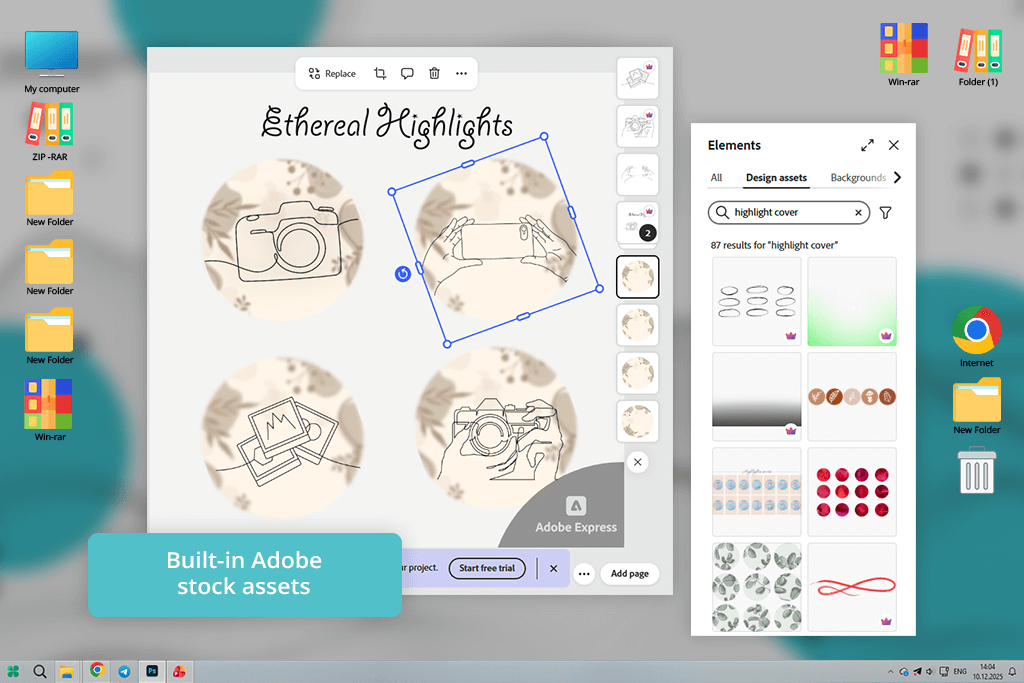Switch to the Design assets tab
Viewport: 1024px width, 683px height.
tap(776, 178)
